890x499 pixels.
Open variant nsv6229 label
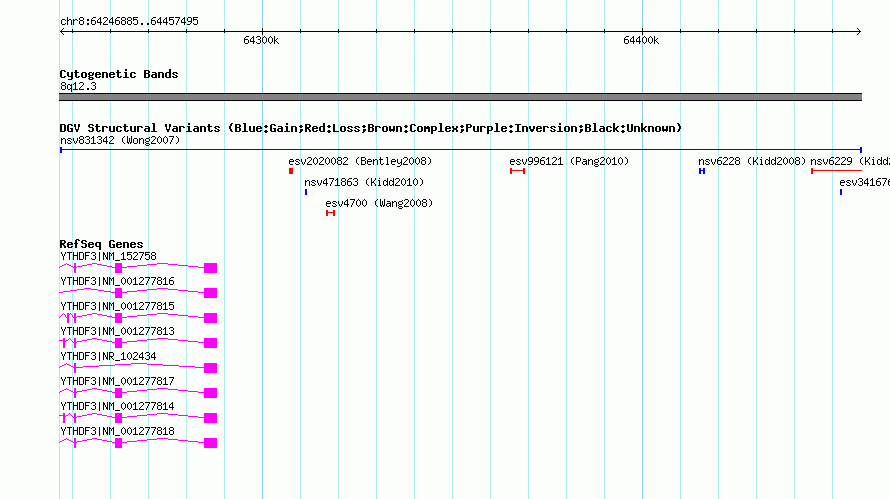click(850, 161)
